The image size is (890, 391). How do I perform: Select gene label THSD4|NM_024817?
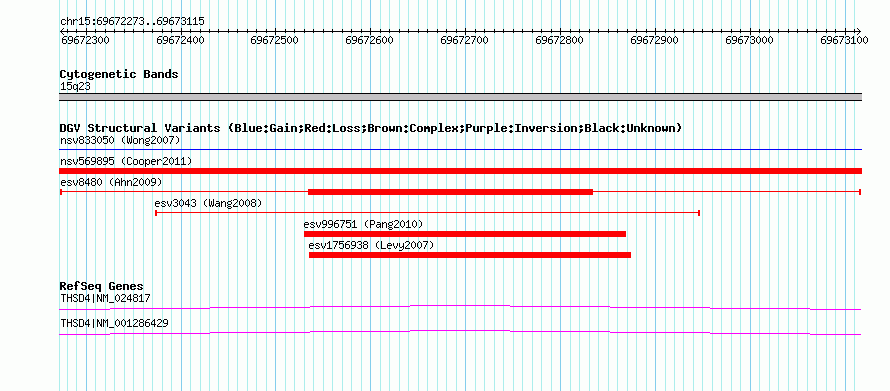(x=105, y=298)
